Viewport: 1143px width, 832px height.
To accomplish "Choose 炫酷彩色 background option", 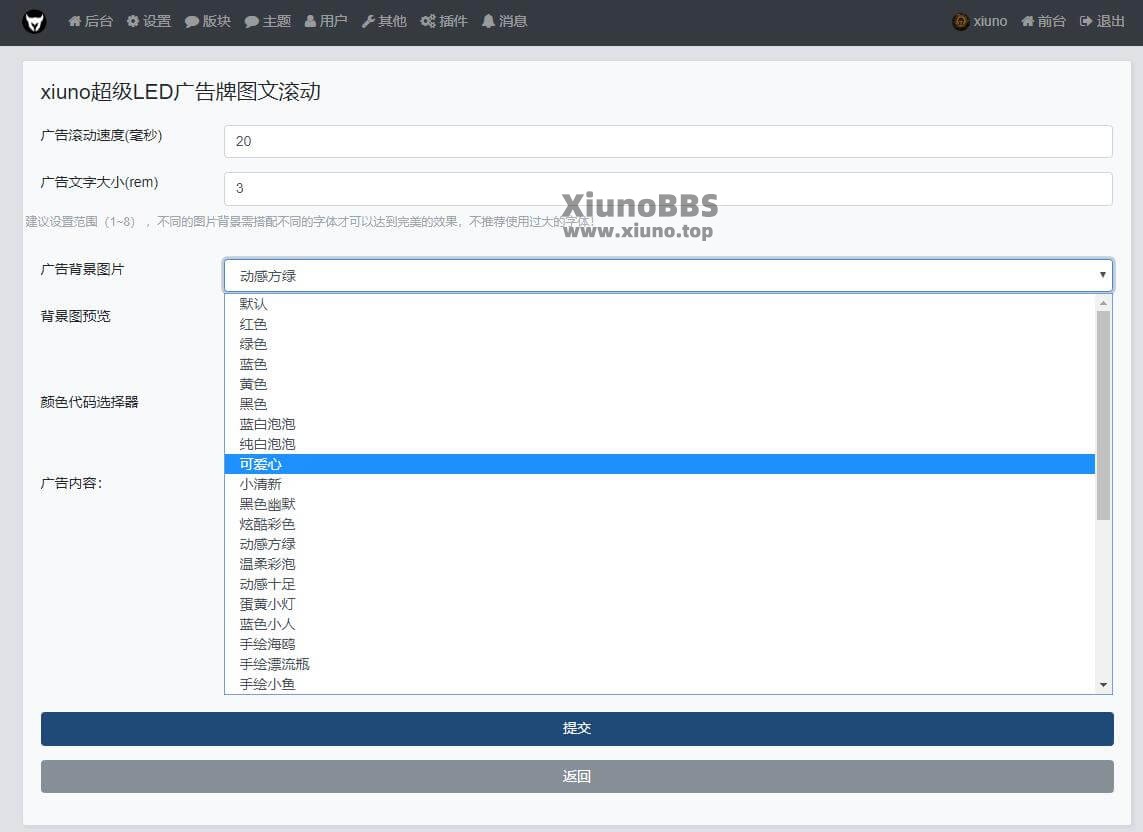I will (660, 524).
